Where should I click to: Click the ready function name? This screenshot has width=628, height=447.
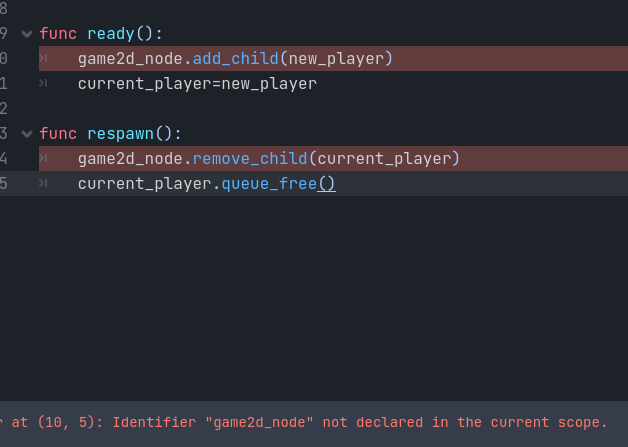pyautogui.click(x=111, y=34)
